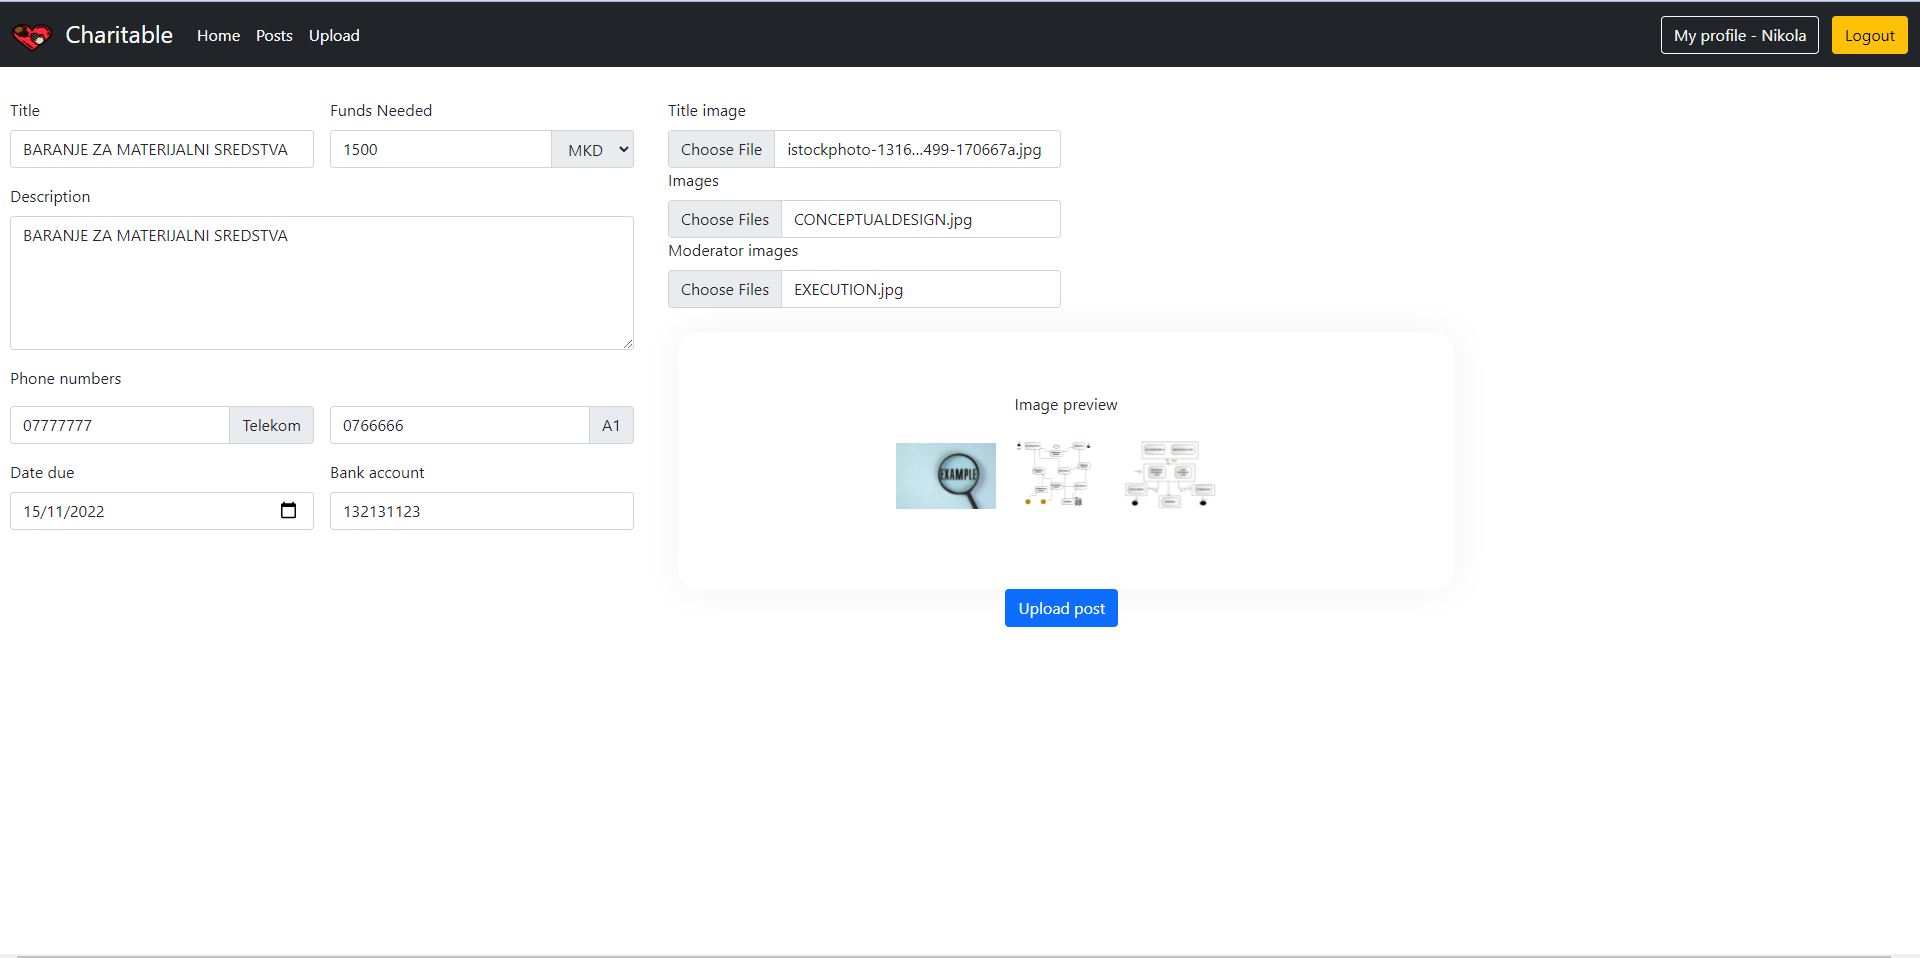Viewport: 1920px width, 958px height.
Task: Expand the MKD currency dropdown
Action: tap(593, 150)
